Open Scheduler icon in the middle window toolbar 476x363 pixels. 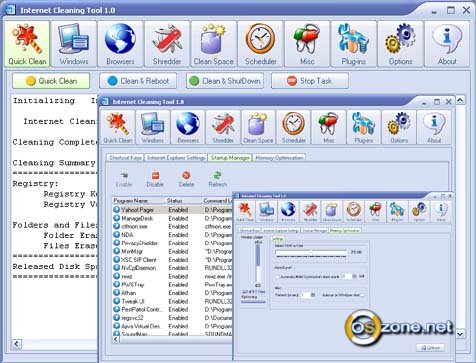(x=293, y=127)
